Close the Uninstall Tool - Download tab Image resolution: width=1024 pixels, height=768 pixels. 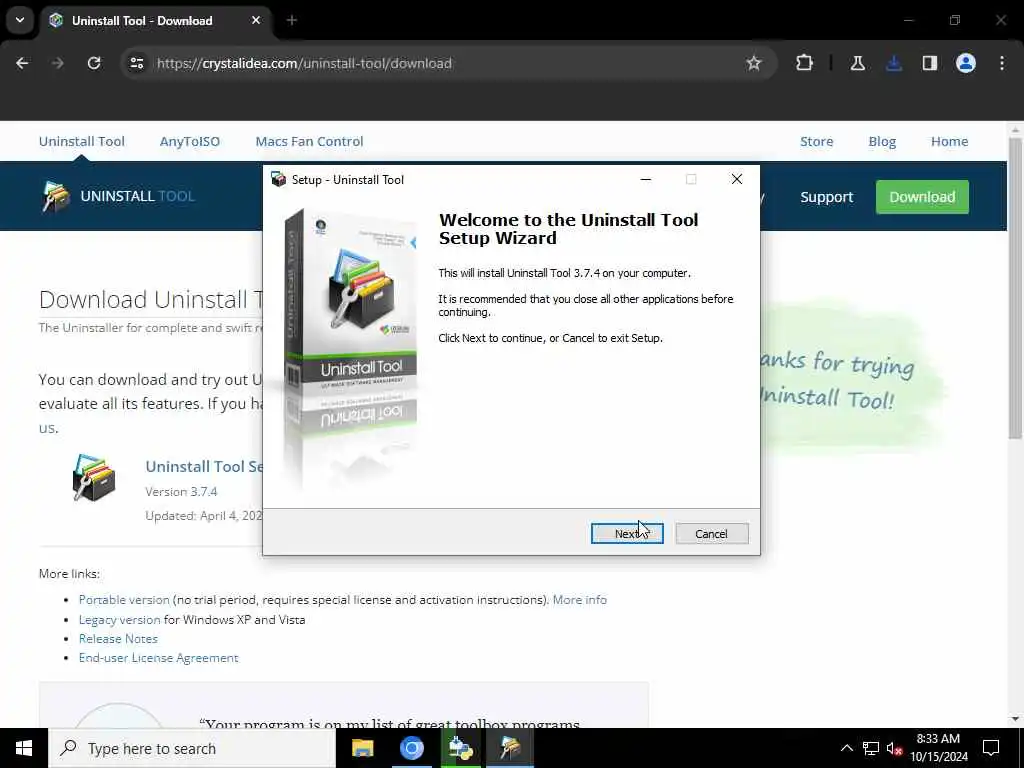pyautogui.click(x=256, y=20)
